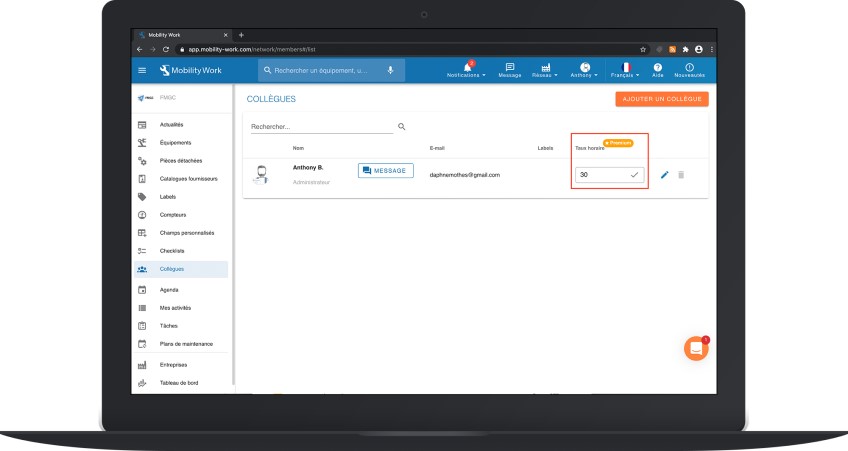The width and height of the screenshot is (848, 451).
Task: Click the Anthony B. name
Action: pyautogui.click(x=308, y=168)
